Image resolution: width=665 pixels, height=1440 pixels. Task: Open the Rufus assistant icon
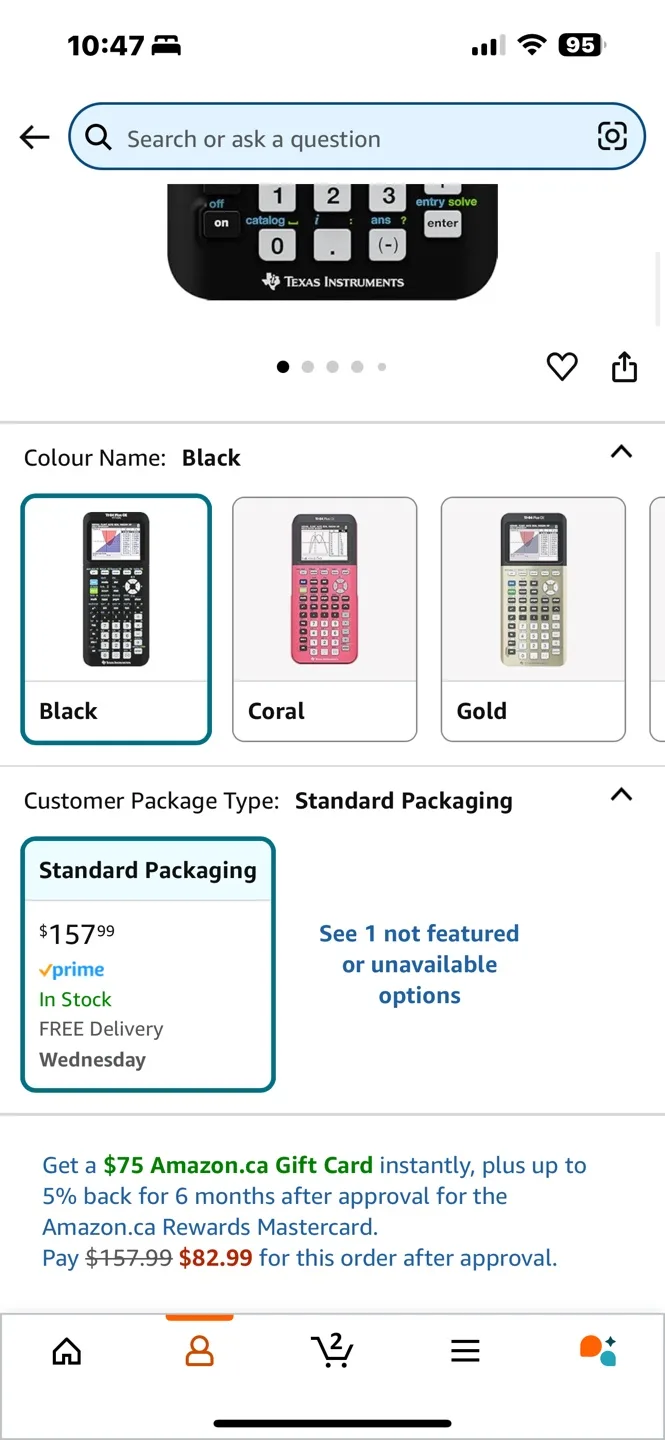[597, 1350]
